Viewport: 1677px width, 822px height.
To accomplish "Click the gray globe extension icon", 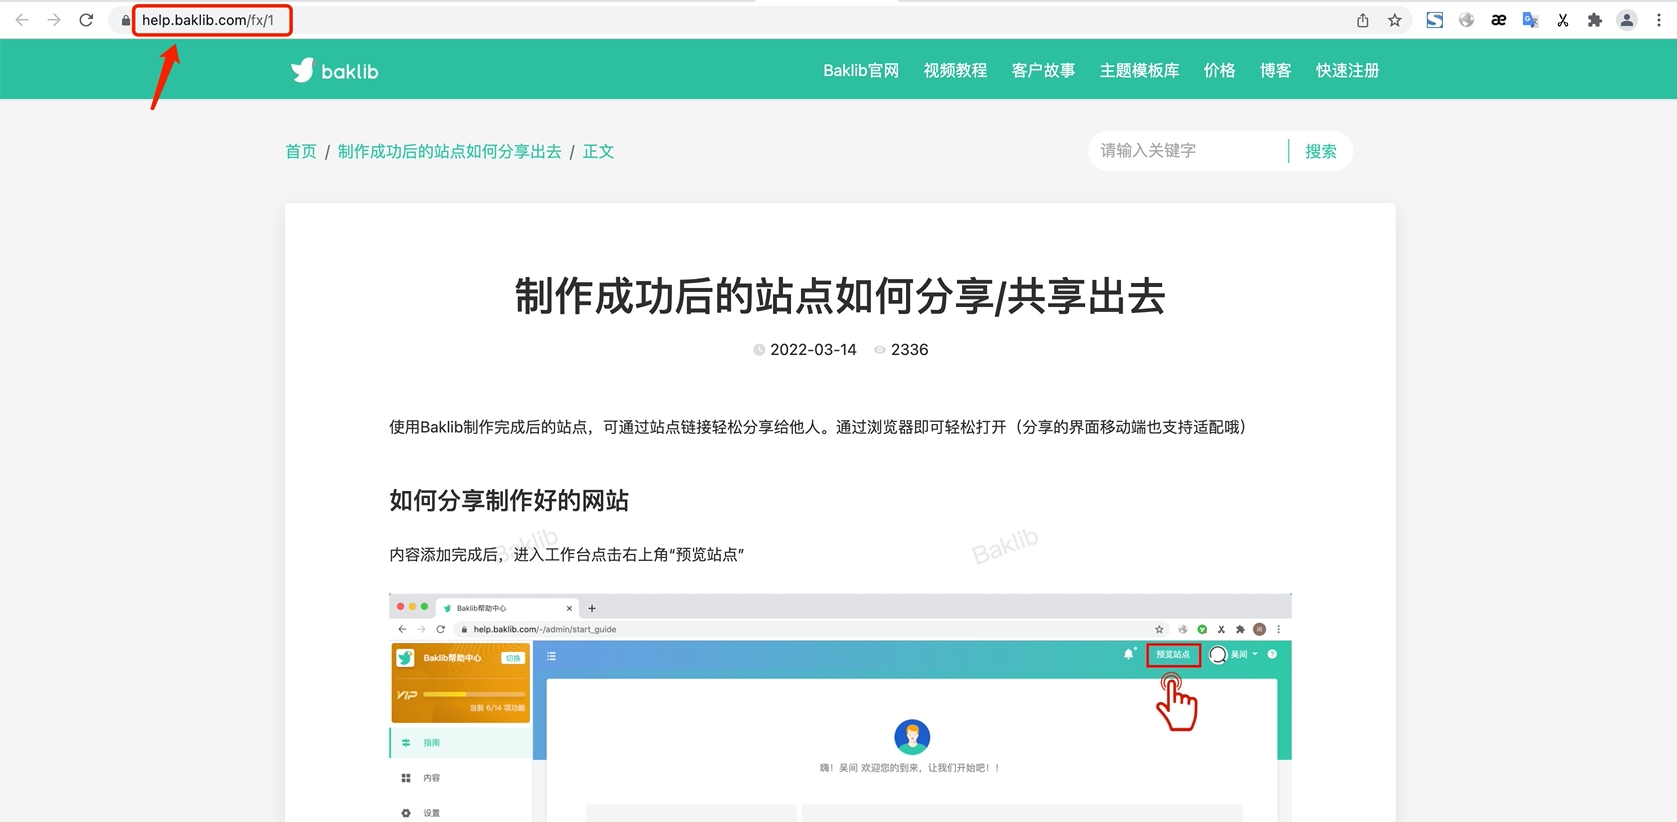I will tap(1466, 20).
